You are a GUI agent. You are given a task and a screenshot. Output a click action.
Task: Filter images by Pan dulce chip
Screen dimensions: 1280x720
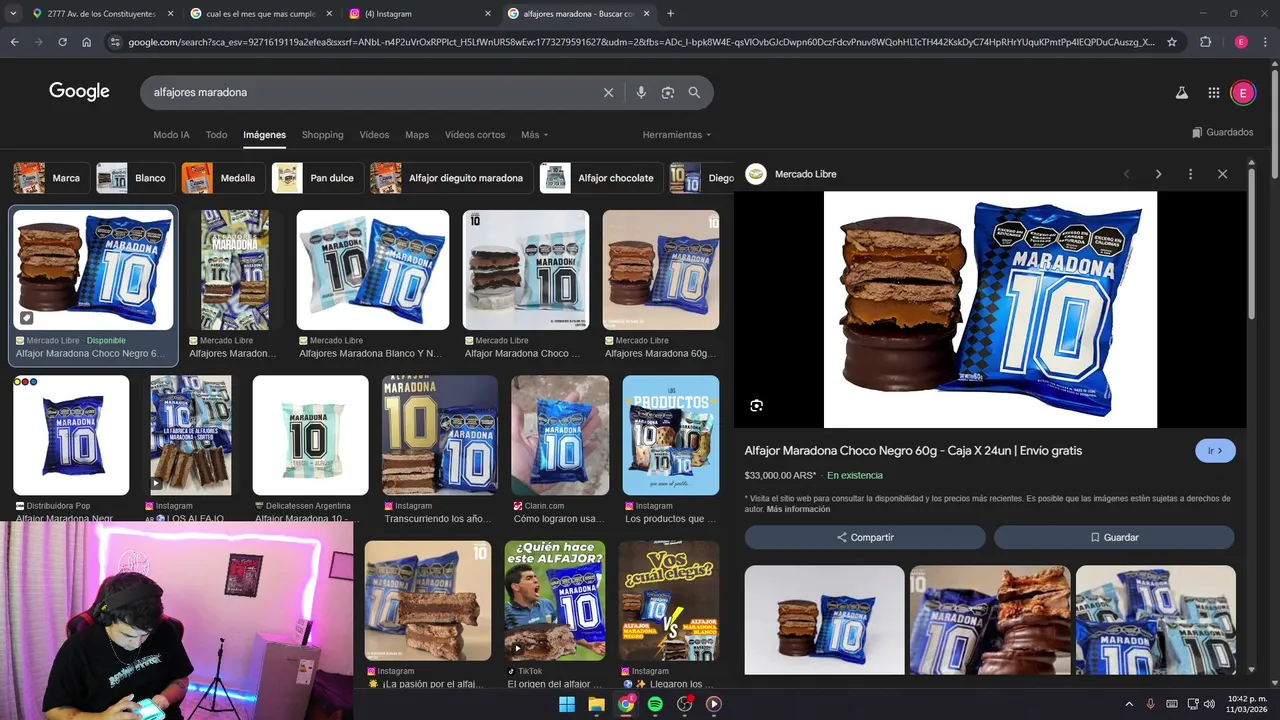[x=316, y=178]
